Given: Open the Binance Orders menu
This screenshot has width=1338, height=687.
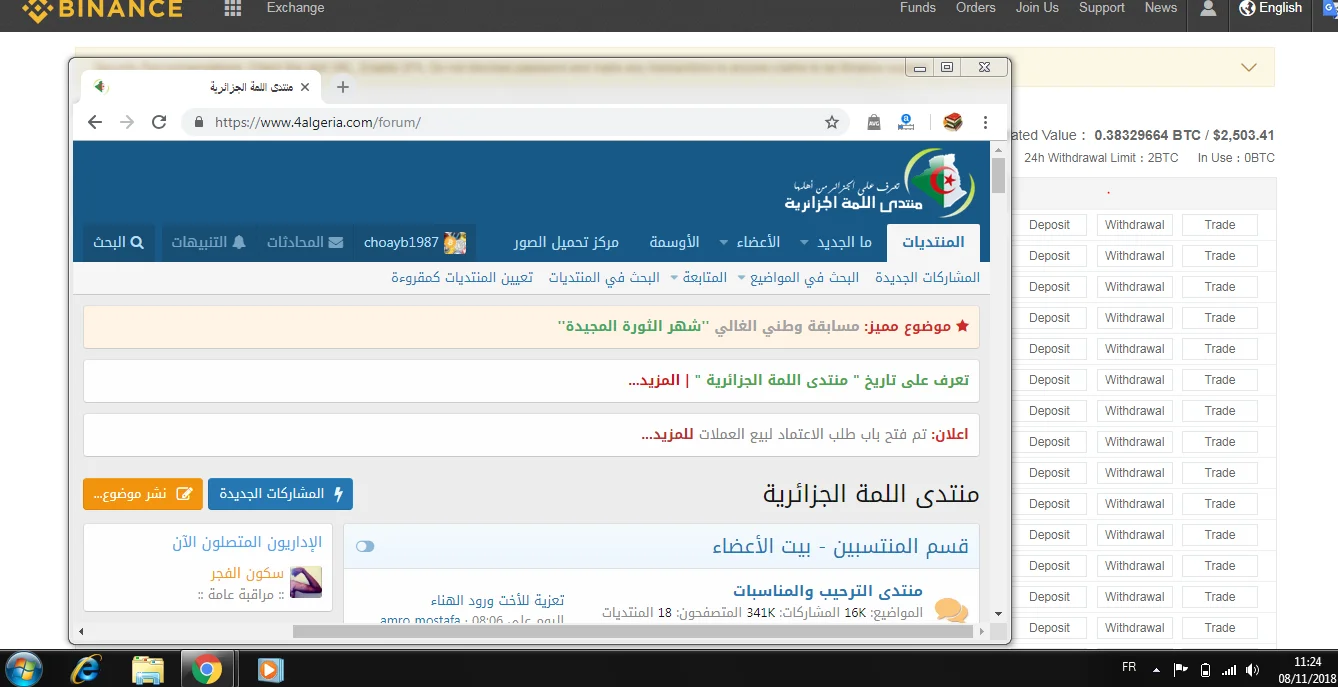Looking at the screenshot, I should tap(975, 8).
